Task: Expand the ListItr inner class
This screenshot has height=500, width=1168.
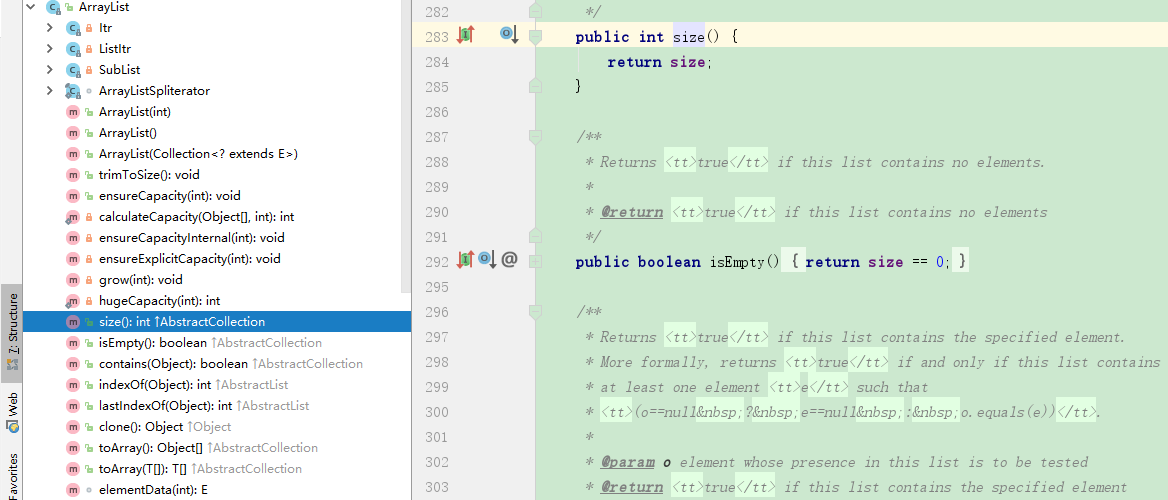Action: pos(50,48)
